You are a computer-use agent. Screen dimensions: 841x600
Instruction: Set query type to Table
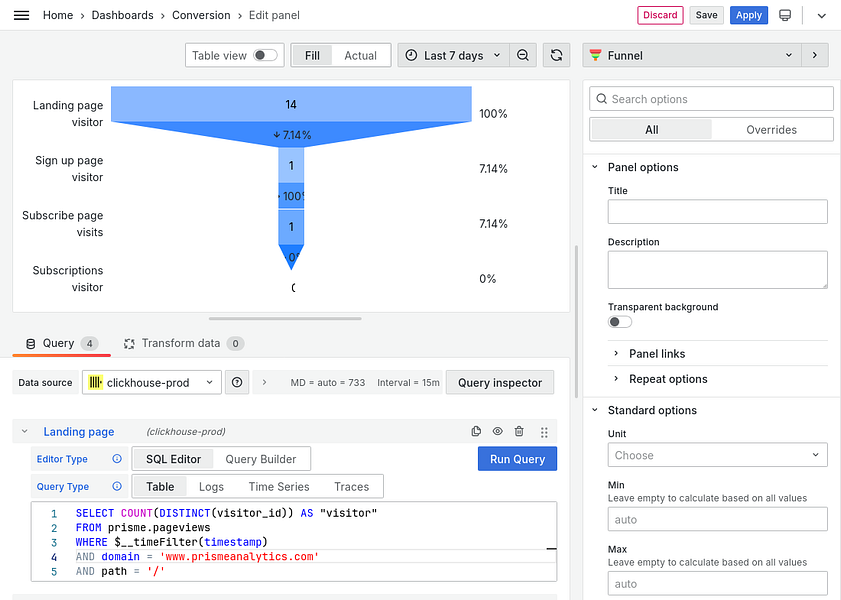tap(160, 486)
